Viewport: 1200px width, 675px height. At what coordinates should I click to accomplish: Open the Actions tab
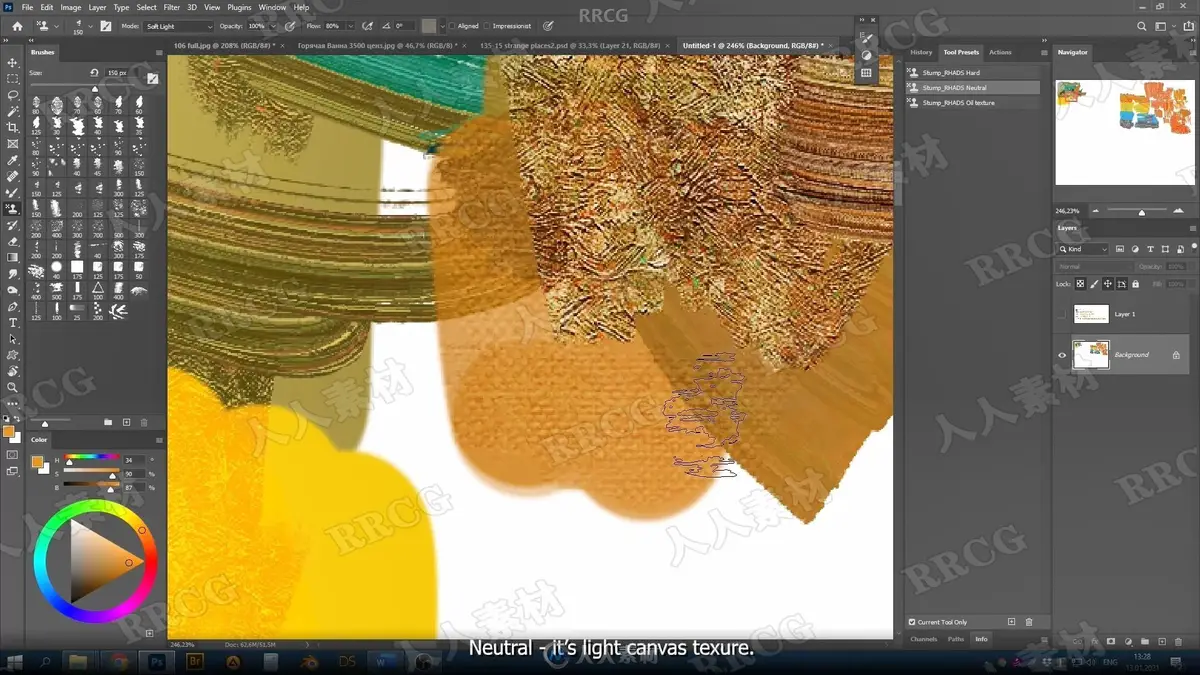1000,52
